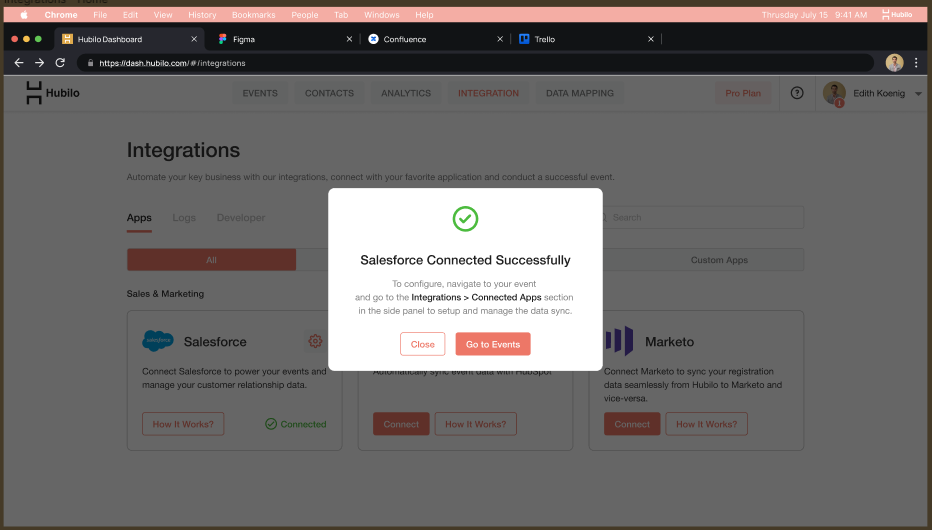Image resolution: width=932 pixels, height=530 pixels.
Task: Click the Chrome profile avatar
Action: tap(894, 62)
